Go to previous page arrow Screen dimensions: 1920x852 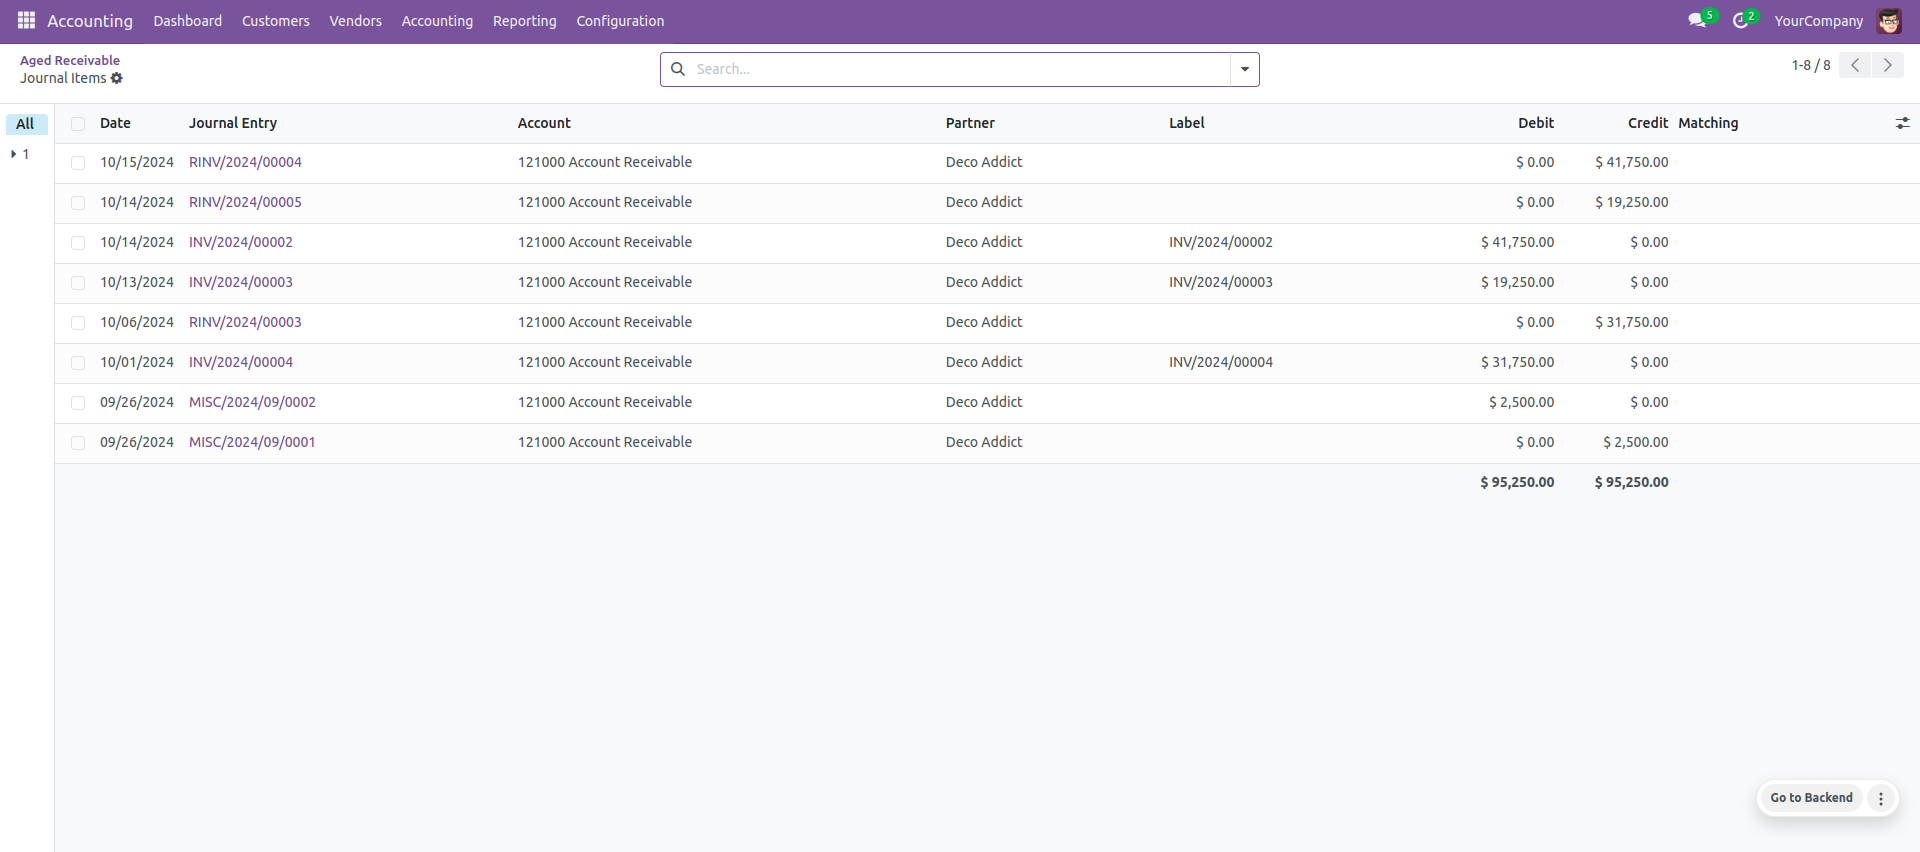point(1855,65)
